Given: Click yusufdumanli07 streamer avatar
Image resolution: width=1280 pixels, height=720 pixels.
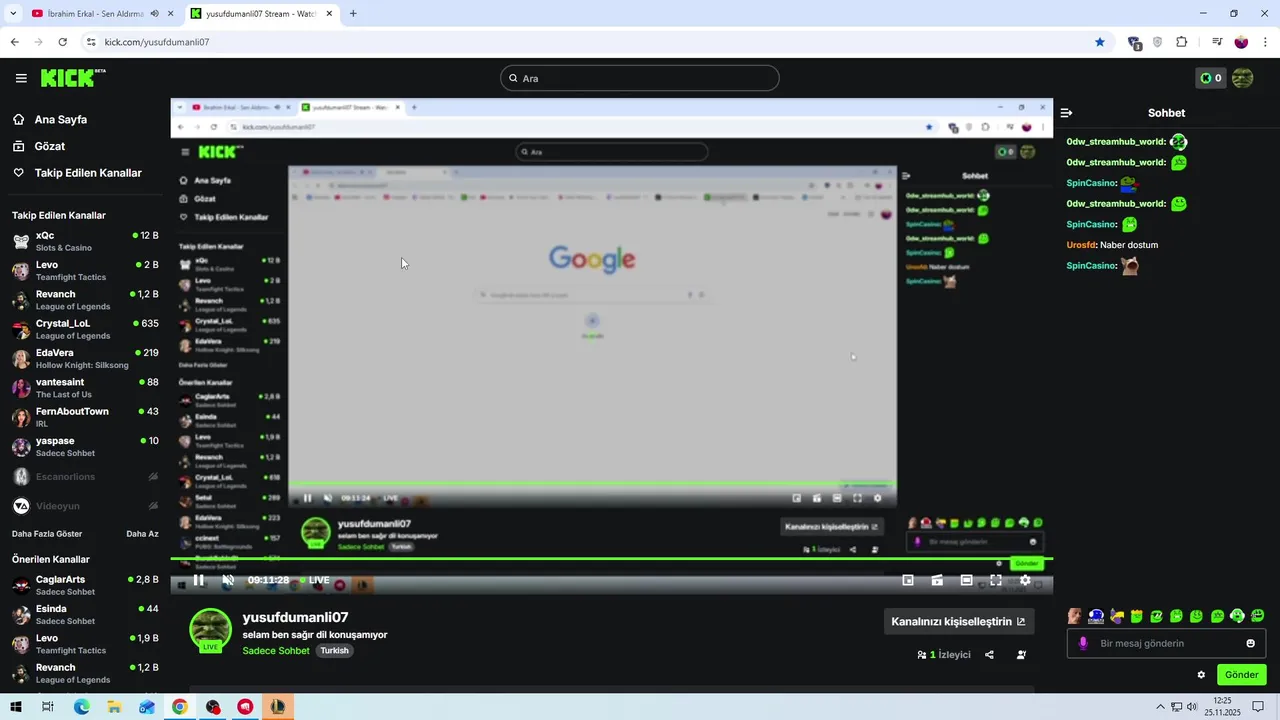Looking at the screenshot, I should point(210,630).
